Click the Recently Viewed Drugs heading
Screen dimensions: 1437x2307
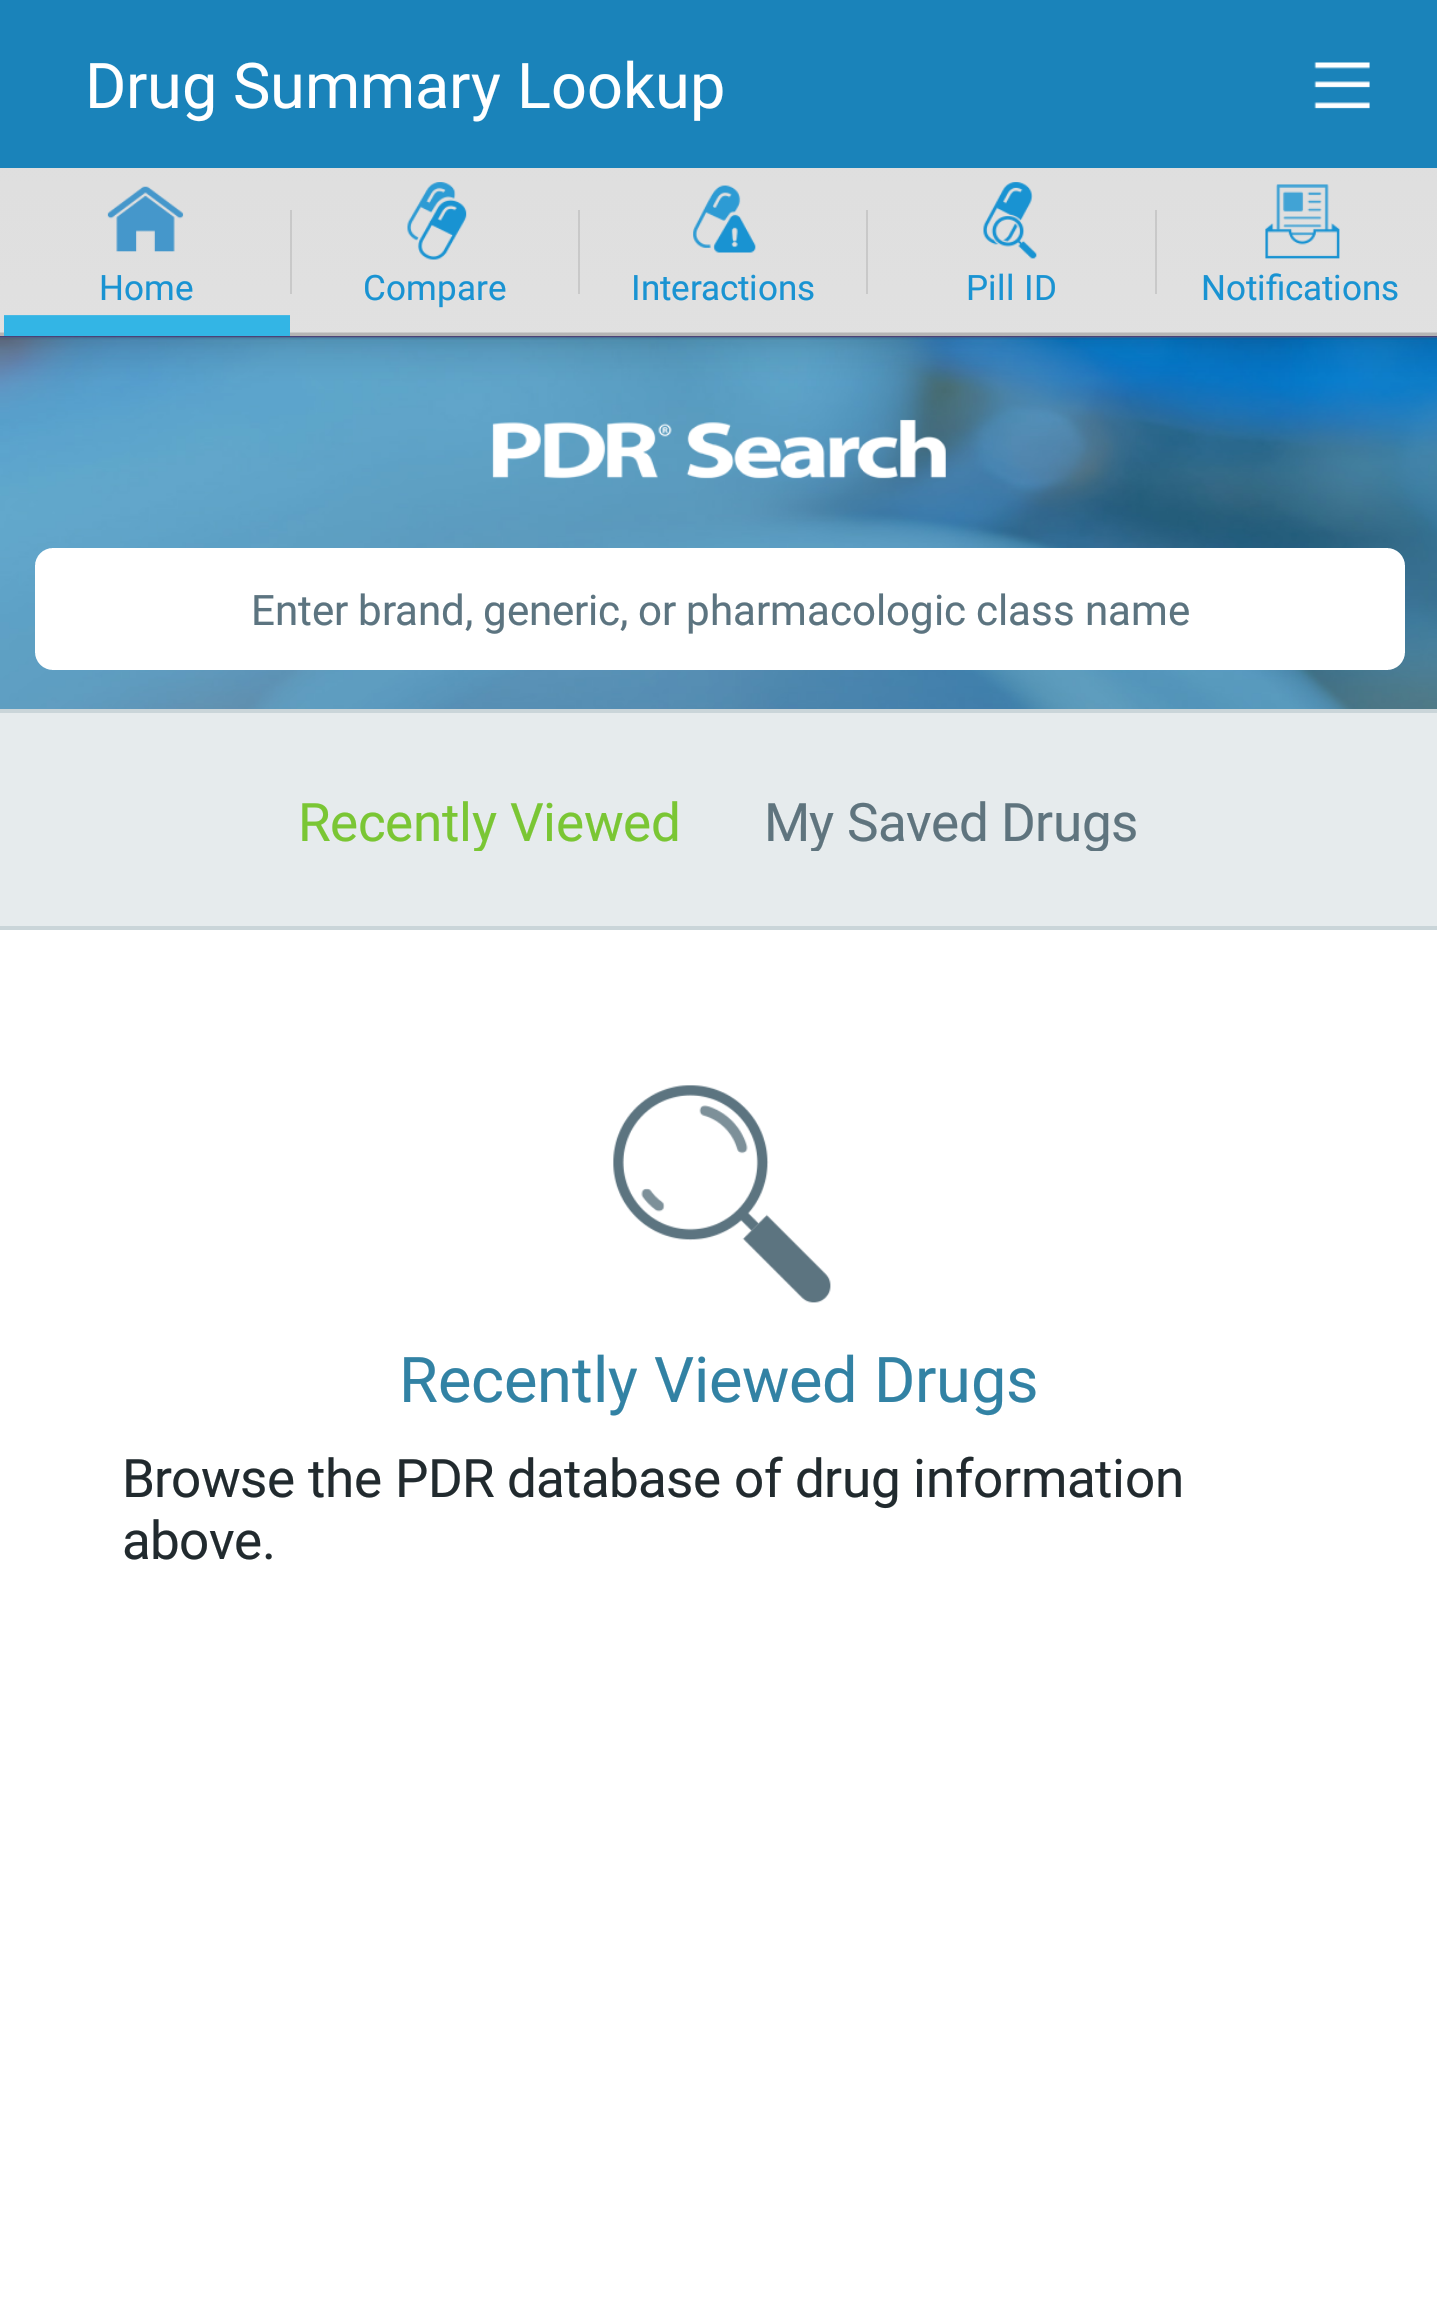click(x=718, y=1380)
